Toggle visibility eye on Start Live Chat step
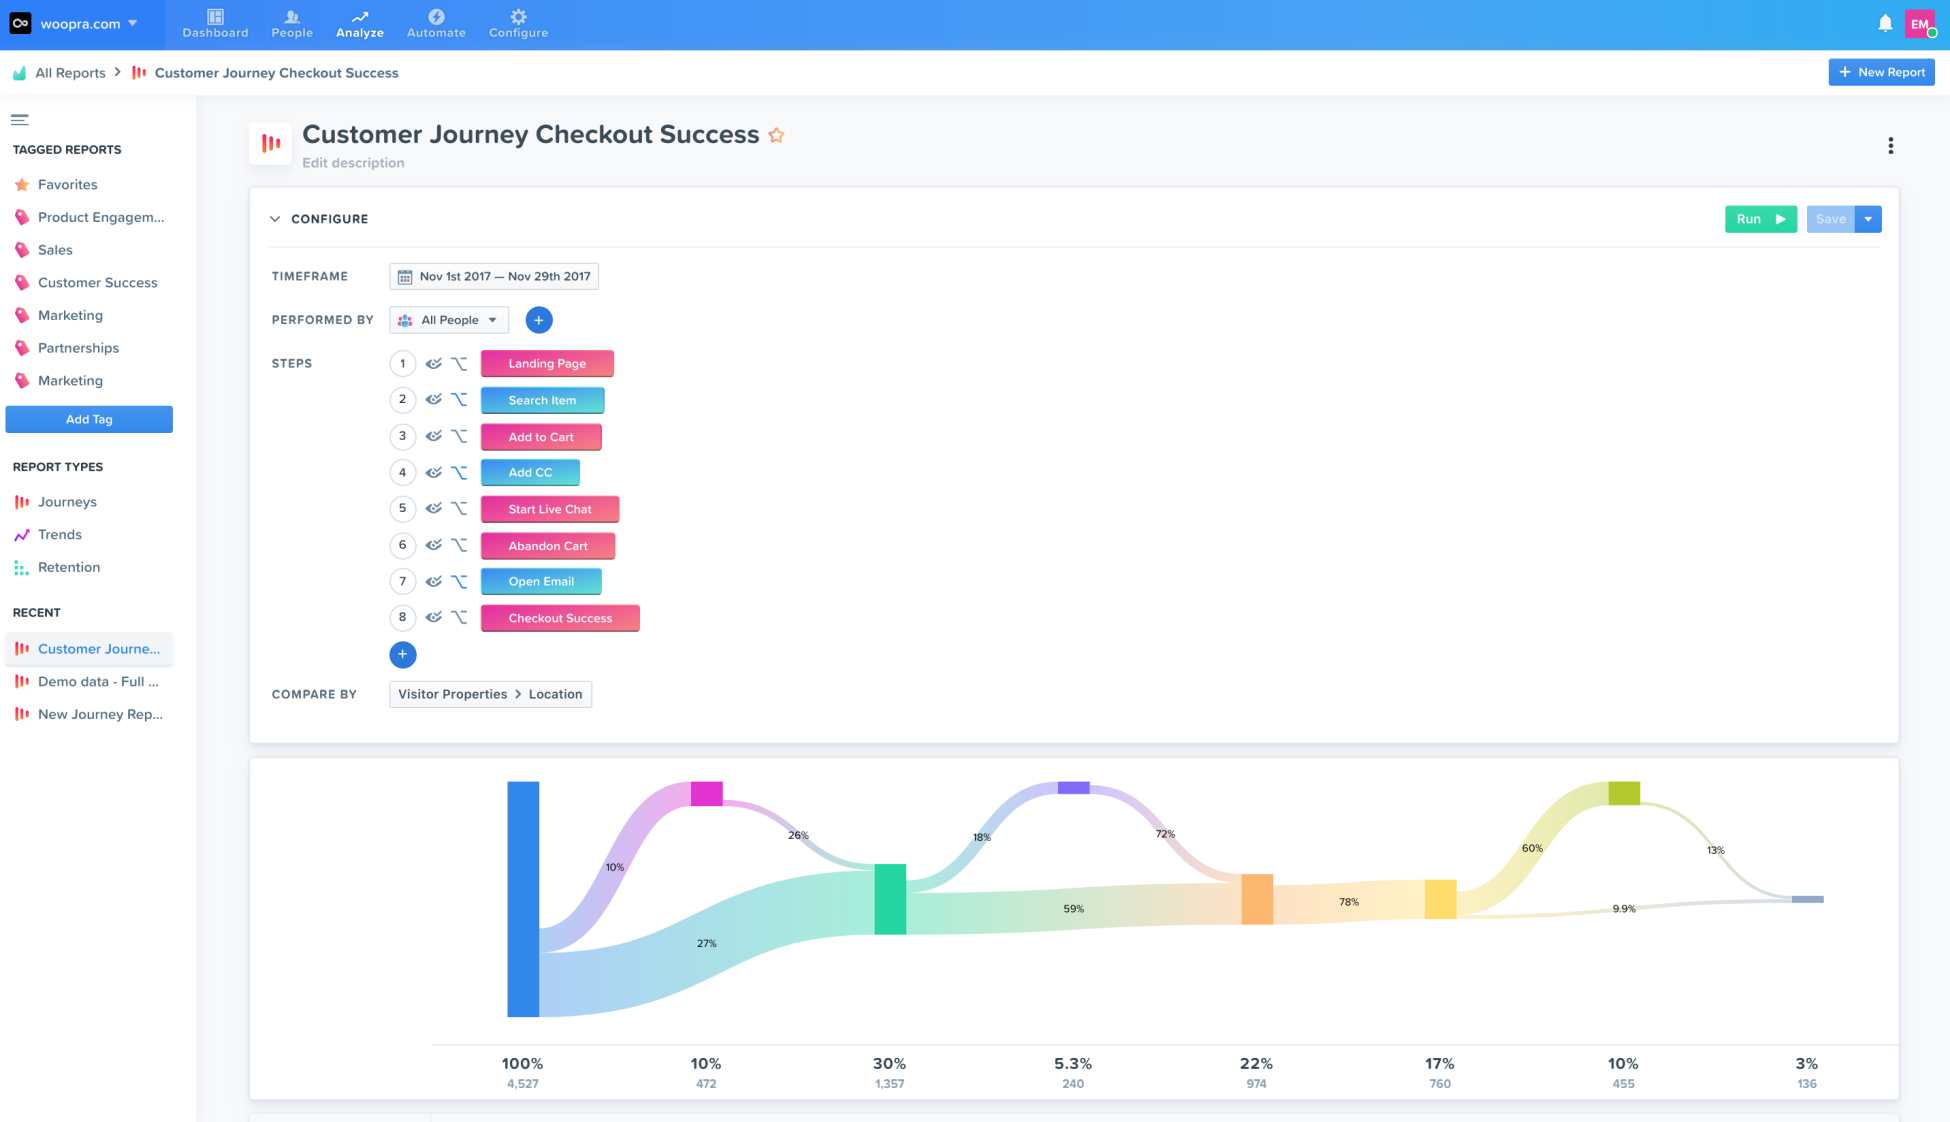The height and width of the screenshot is (1122, 1950). [433, 509]
